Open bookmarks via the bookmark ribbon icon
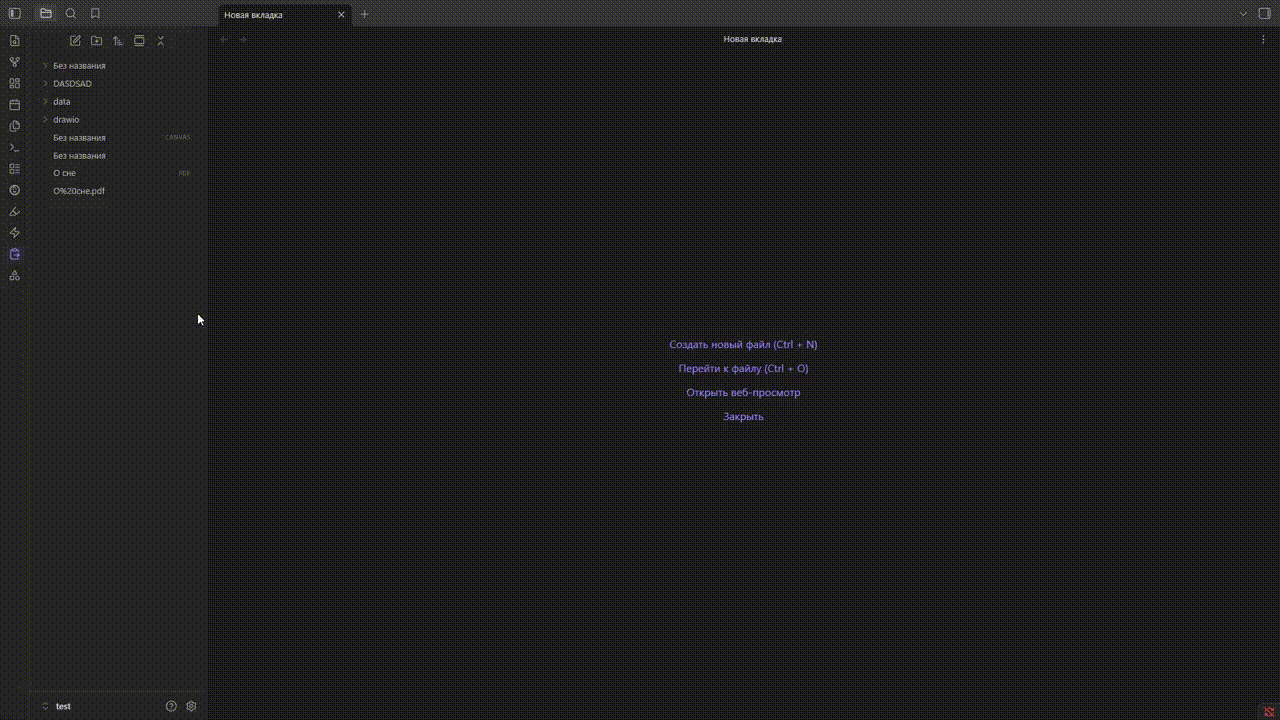The width and height of the screenshot is (1280, 720). 95,13
